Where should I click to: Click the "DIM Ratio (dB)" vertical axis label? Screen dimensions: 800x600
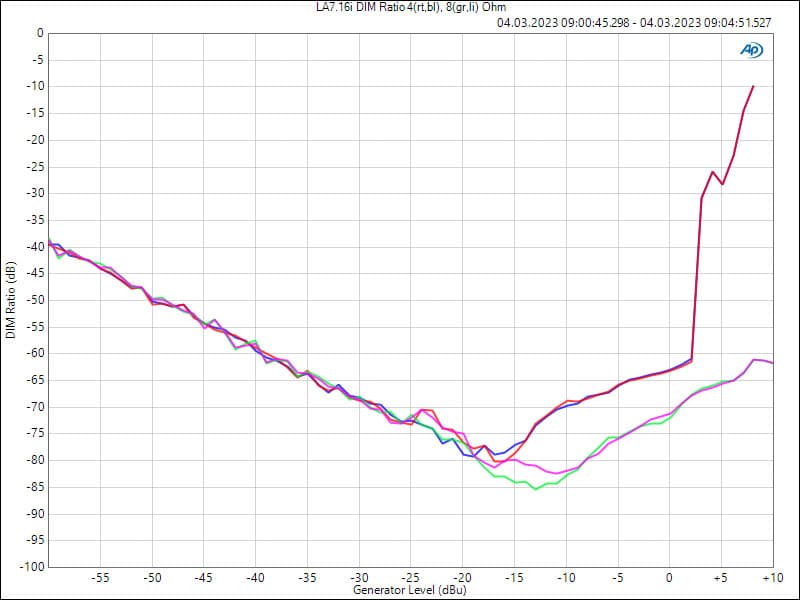coord(11,300)
